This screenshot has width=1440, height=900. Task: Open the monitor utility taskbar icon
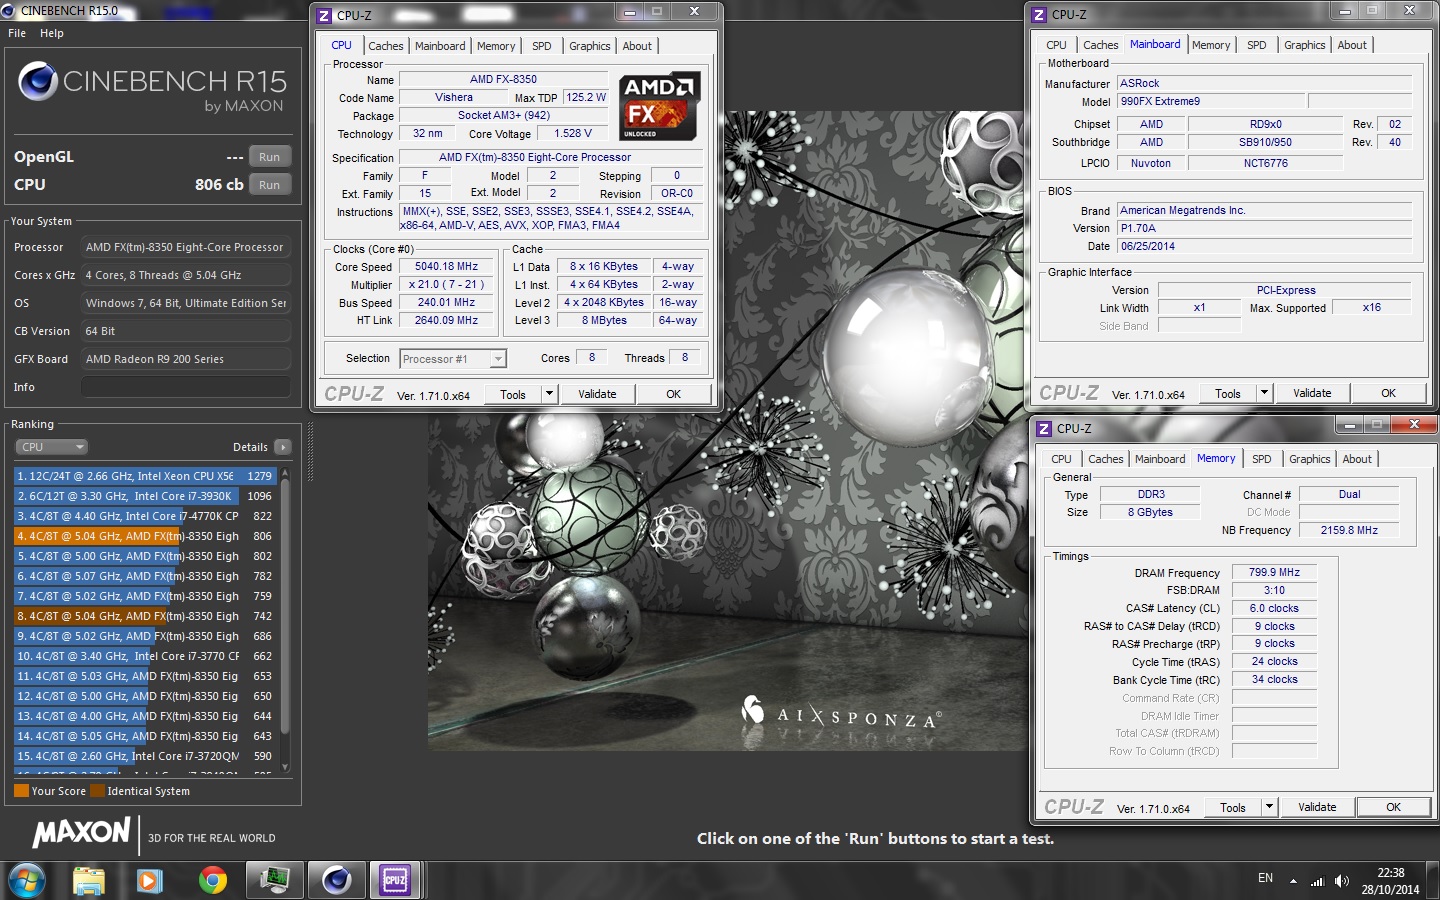pos(274,881)
